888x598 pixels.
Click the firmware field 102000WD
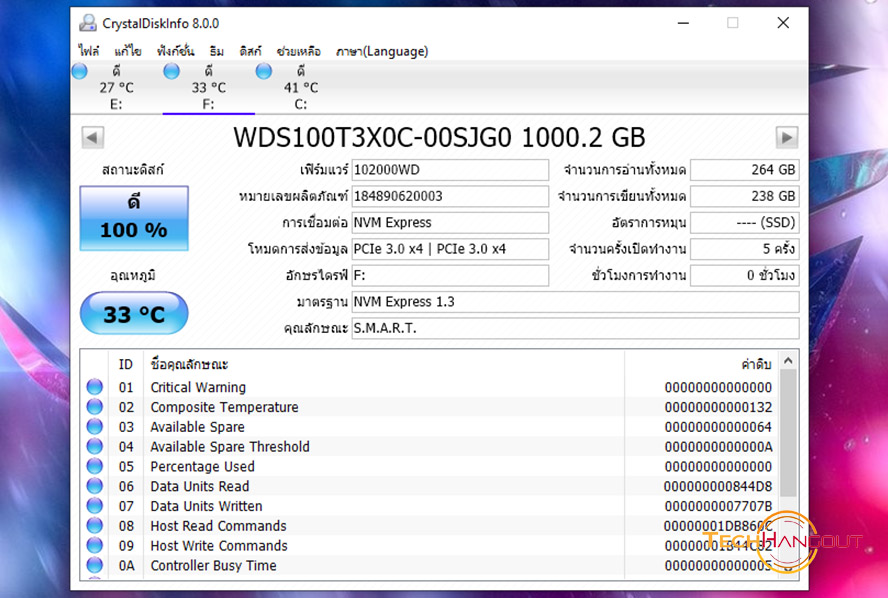pyautogui.click(x=450, y=170)
